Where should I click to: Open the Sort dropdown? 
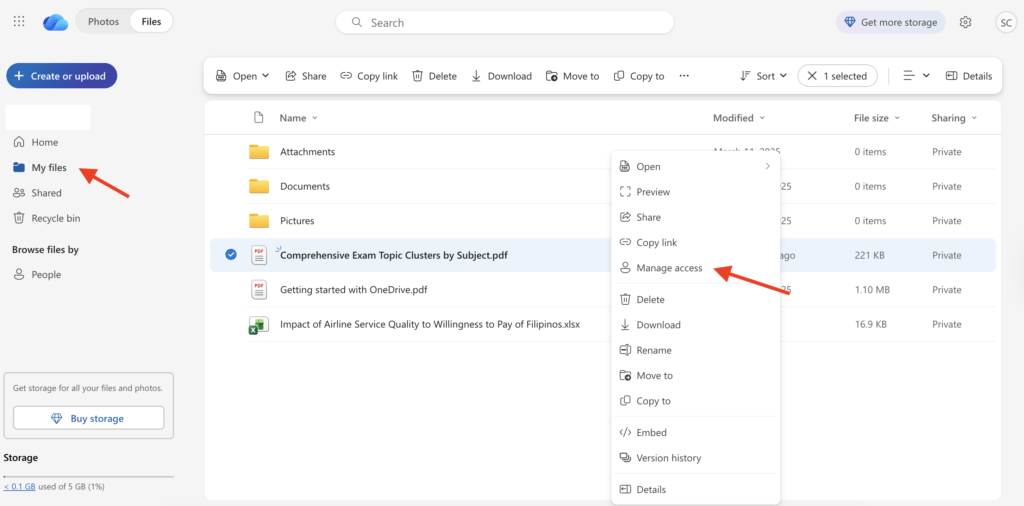point(763,76)
